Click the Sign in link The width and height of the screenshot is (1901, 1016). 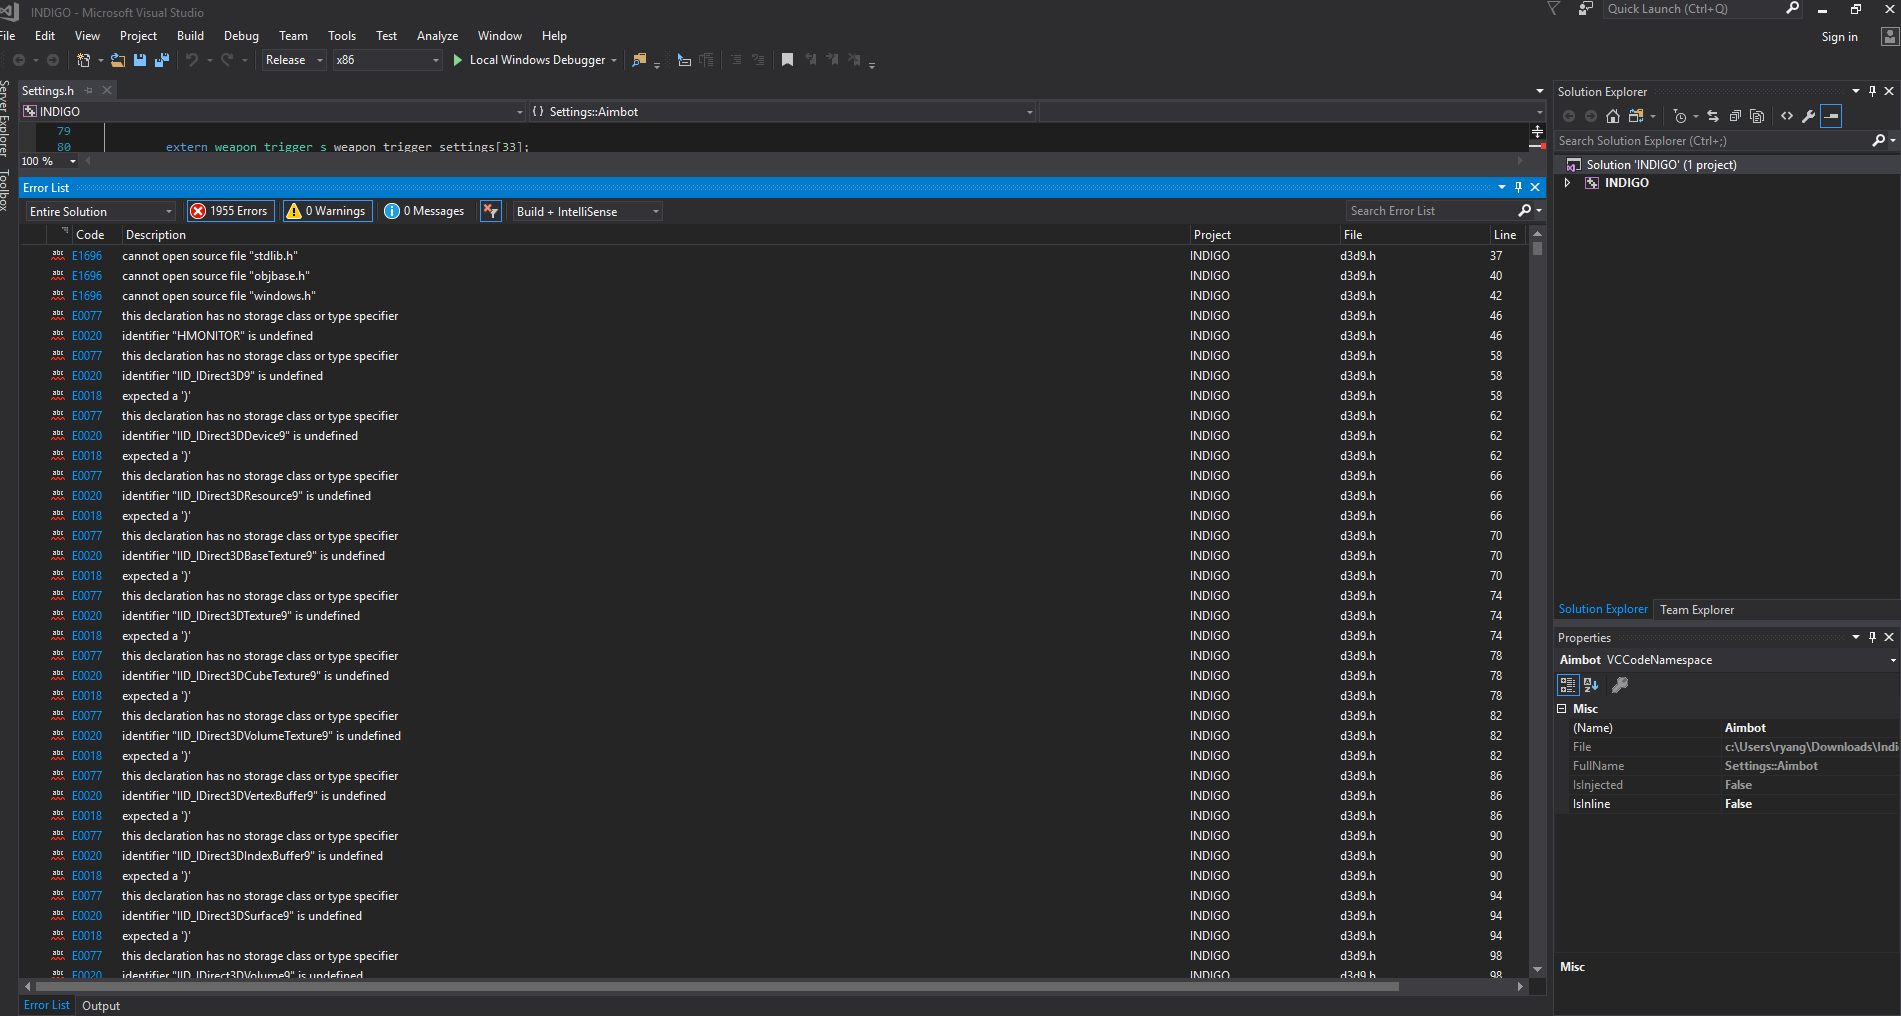tap(1839, 37)
